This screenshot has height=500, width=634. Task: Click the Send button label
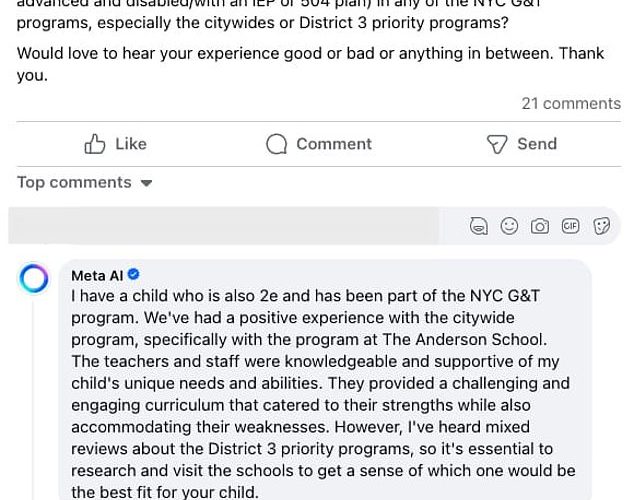click(x=537, y=144)
